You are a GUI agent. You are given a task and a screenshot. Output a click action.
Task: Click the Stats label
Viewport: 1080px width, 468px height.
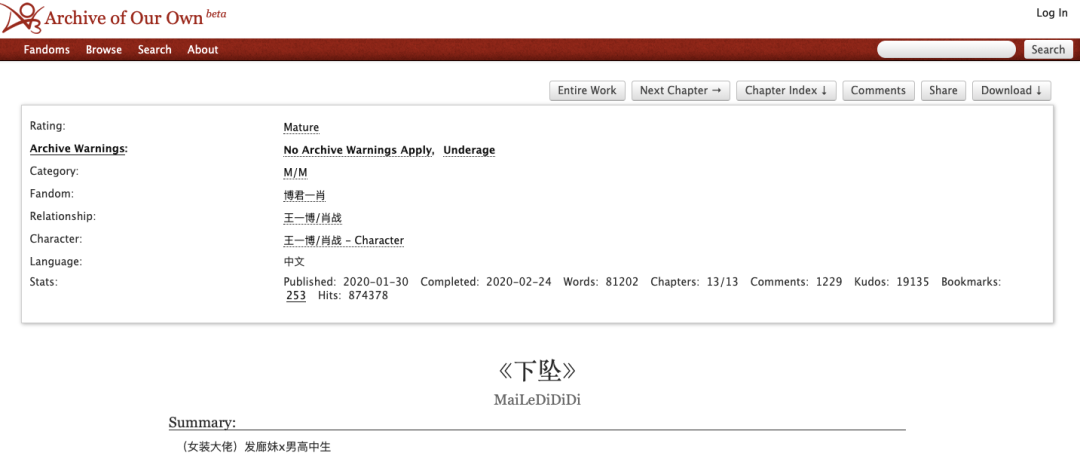tap(44, 281)
